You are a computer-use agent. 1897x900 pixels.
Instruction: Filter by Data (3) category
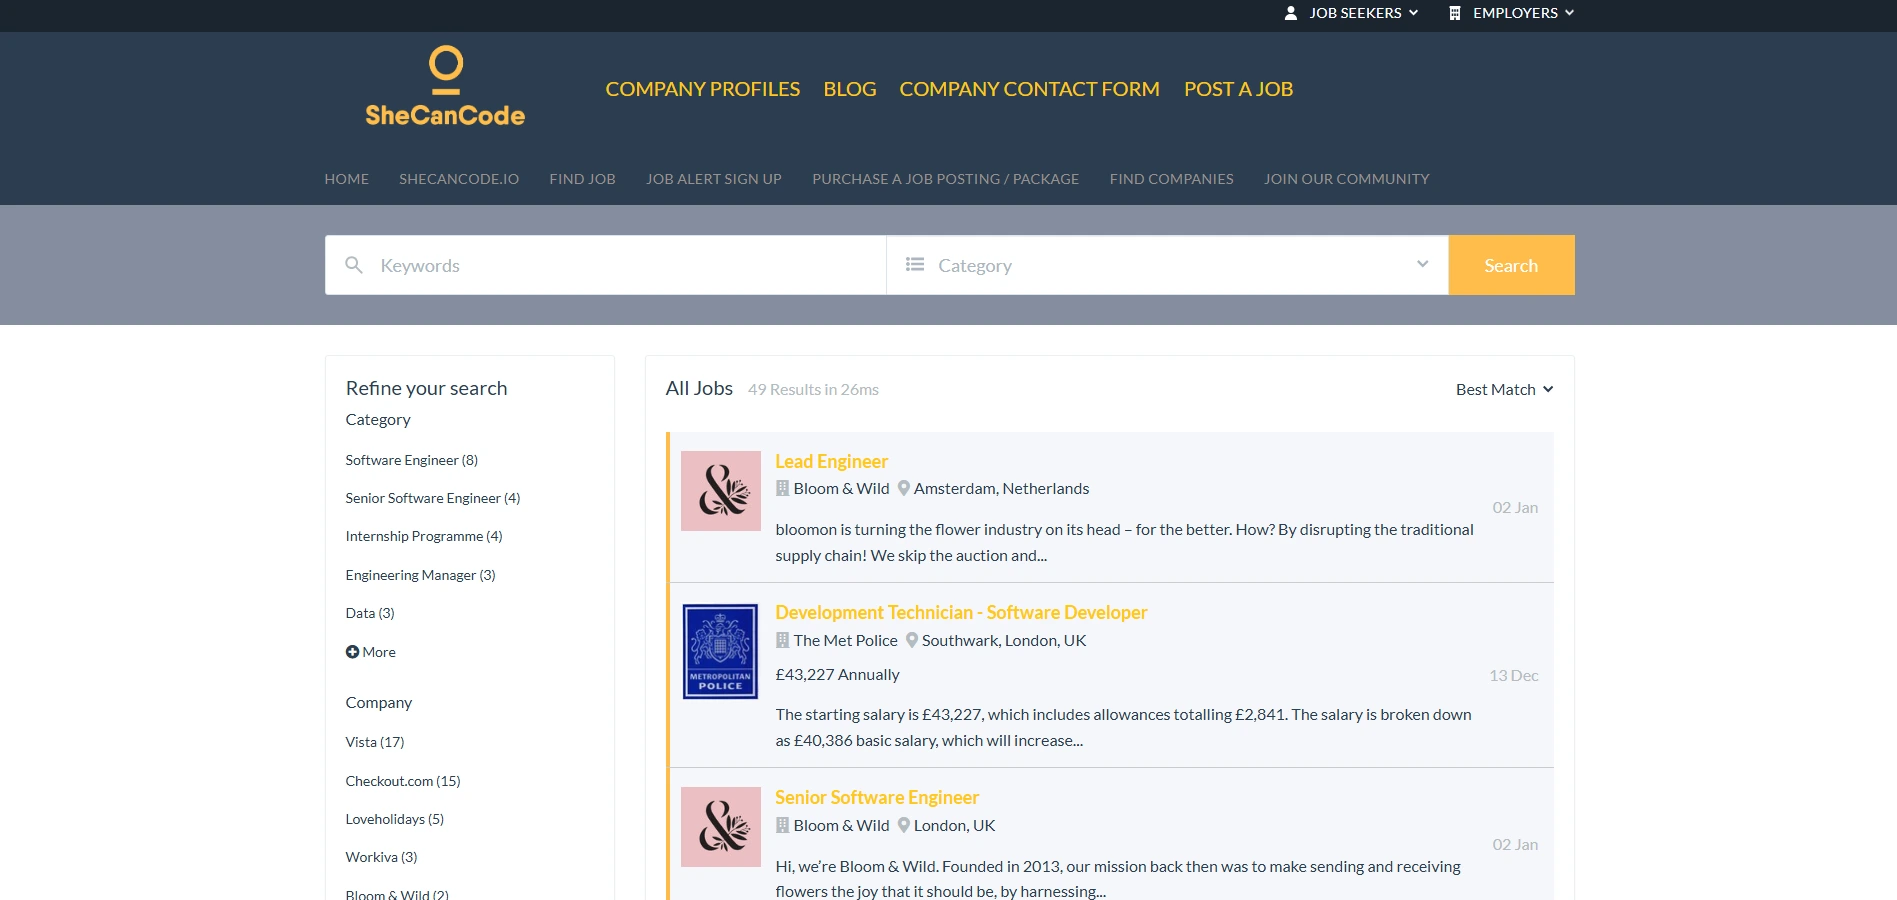point(370,613)
